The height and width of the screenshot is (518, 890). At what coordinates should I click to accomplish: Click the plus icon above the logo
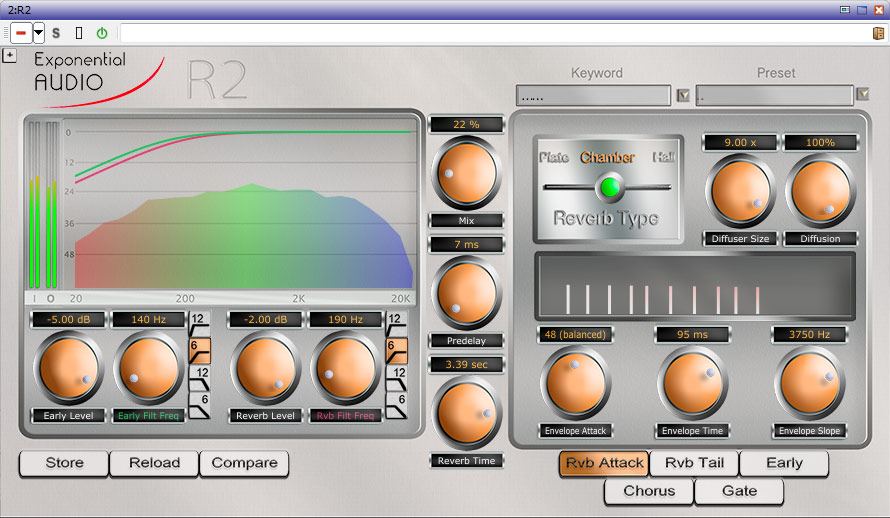(x=9, y=55)
